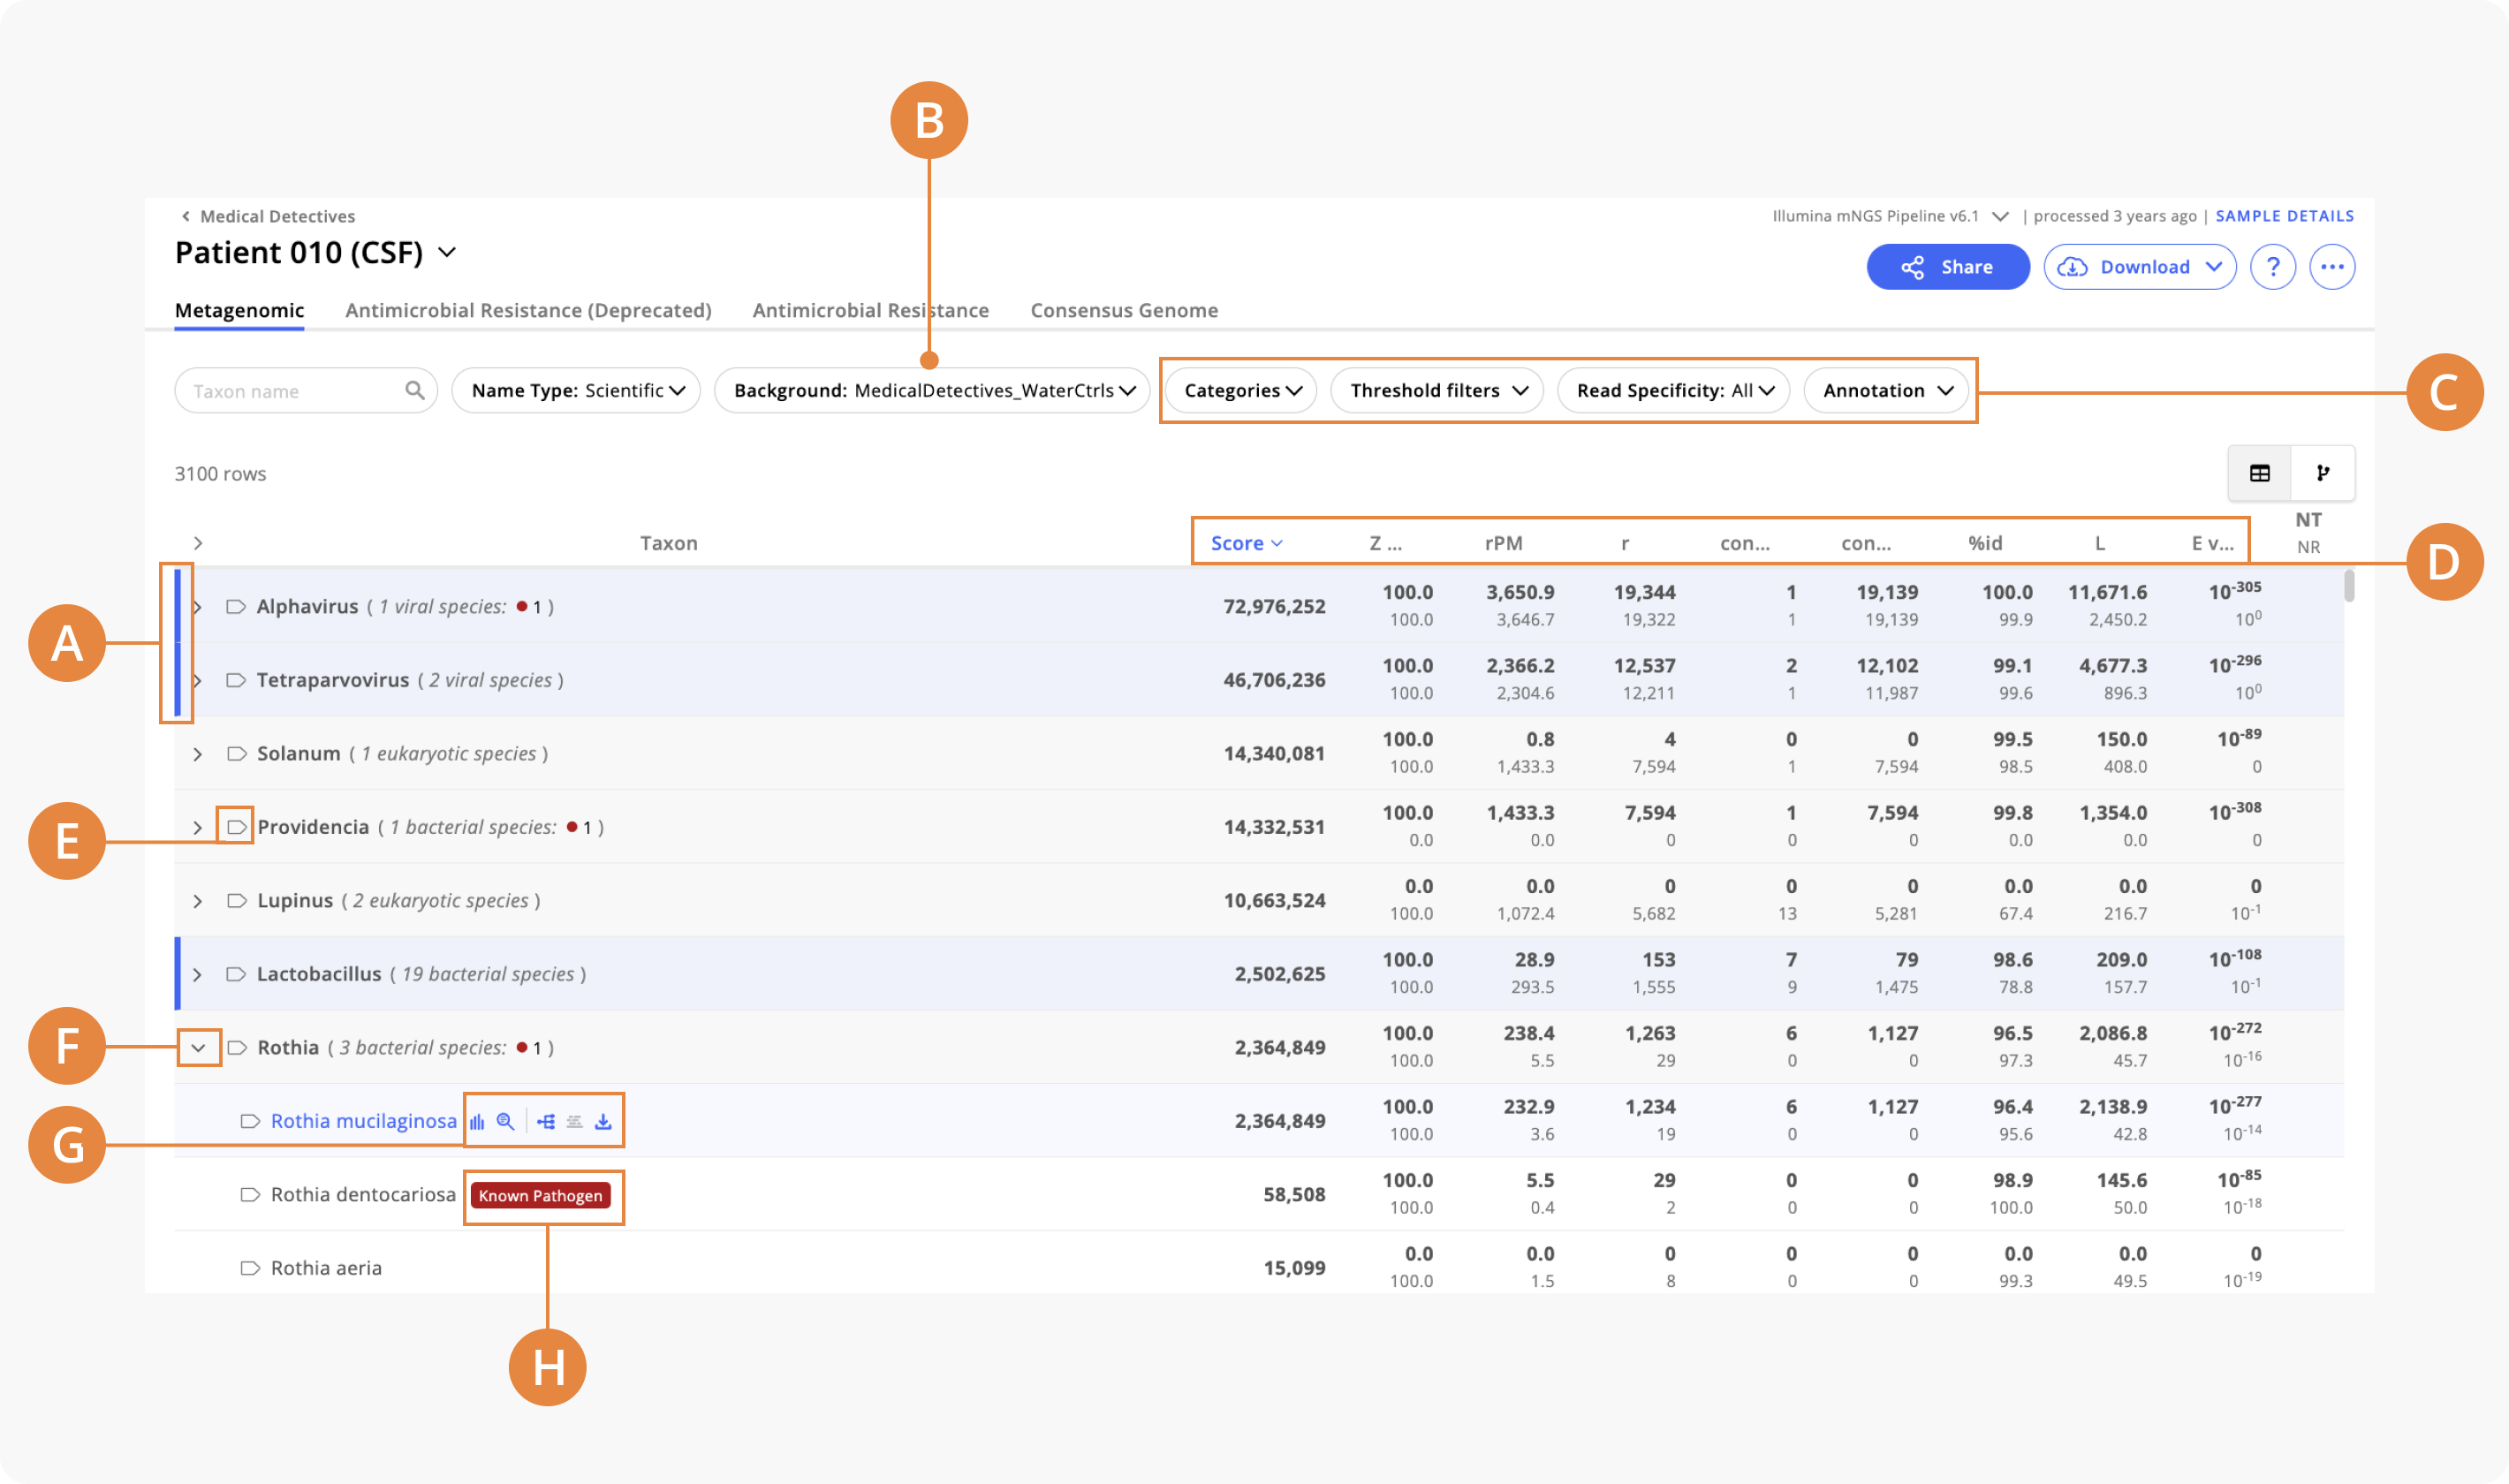This screenshot has height=1484, width=2509.
Task: Expand the Solanum genus row
Action: point(198,754)
